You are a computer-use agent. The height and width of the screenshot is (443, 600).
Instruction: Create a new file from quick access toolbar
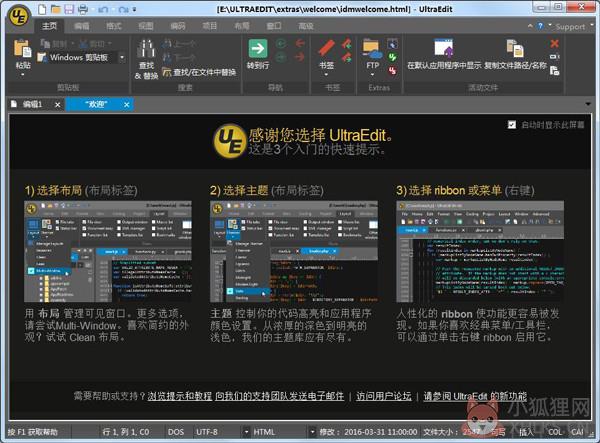[x=42, y=9]
